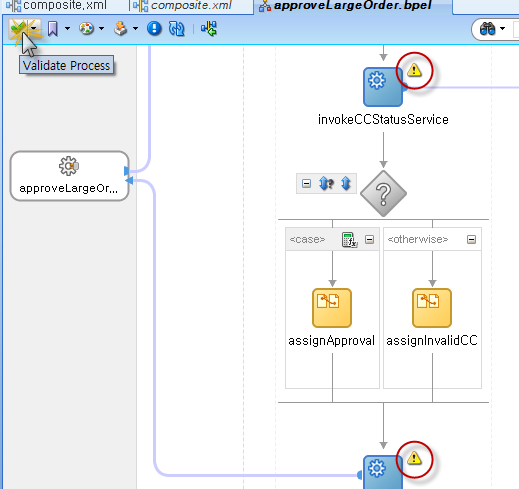Viewport: 519px width, 489px height.
Task: Select the approveLargeOr... partner link box
Action: pyautogui.click(x=69, y=176)
